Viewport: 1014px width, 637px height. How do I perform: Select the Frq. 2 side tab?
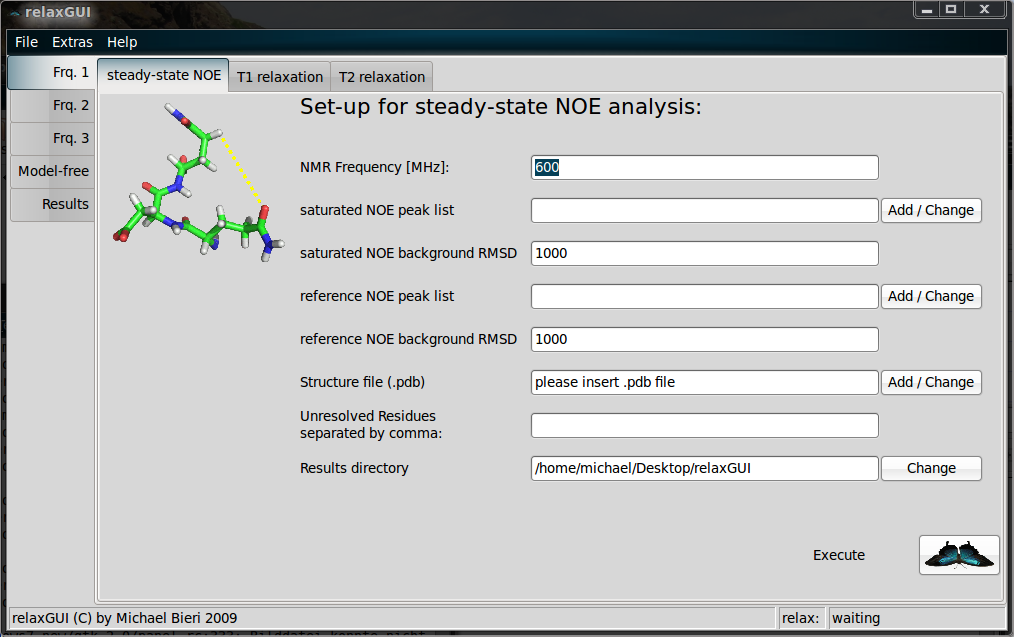coord(52,105)
